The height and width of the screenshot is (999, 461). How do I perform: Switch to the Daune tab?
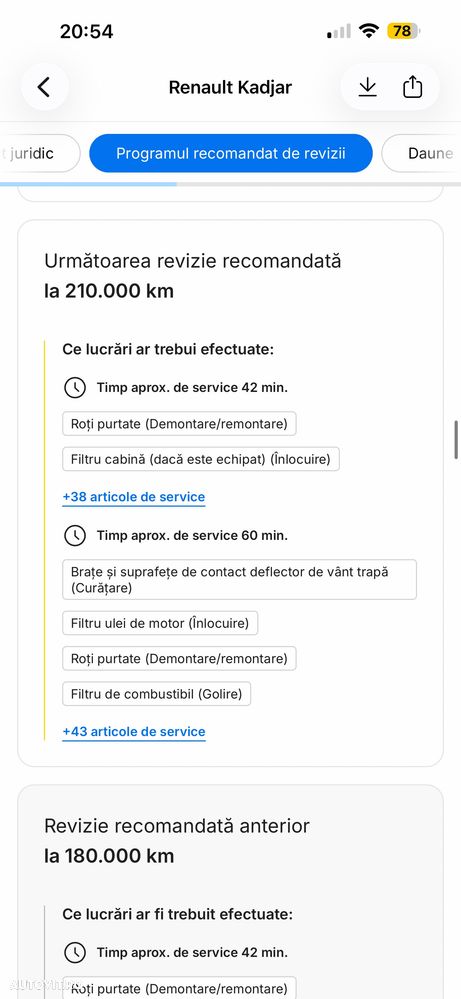[422, 154]
